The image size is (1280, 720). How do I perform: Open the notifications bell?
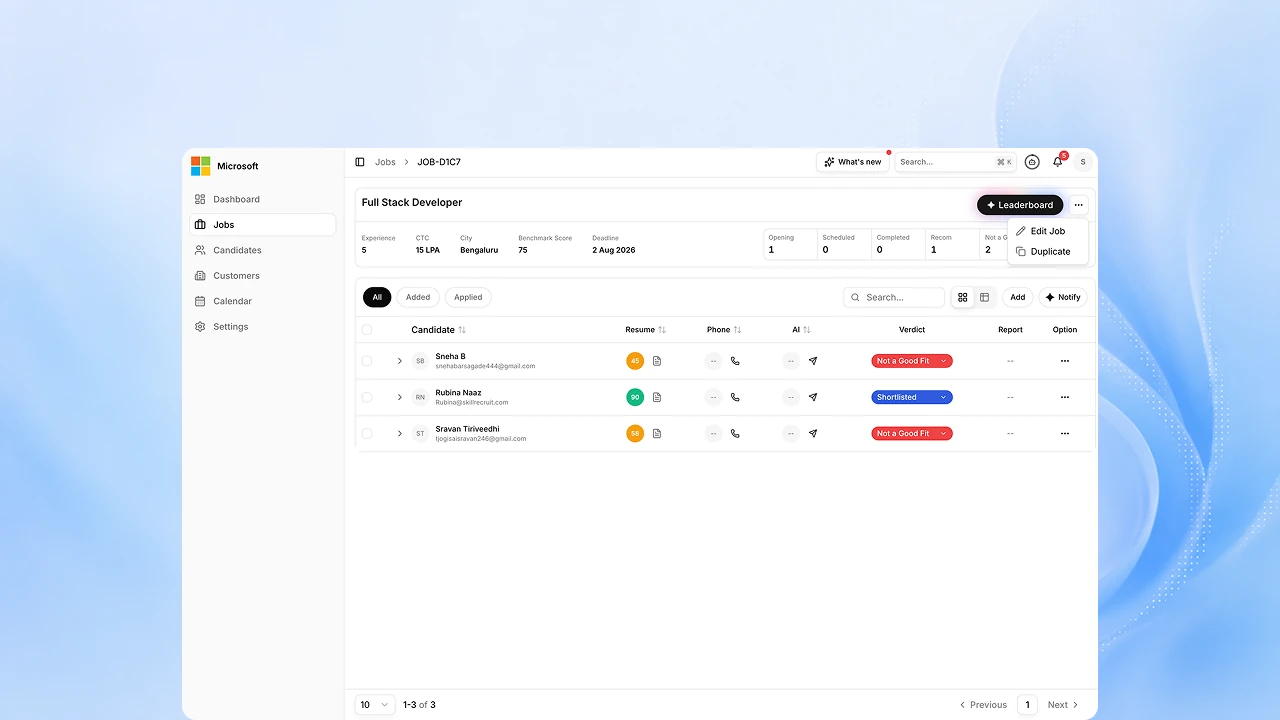point(1058,162)
